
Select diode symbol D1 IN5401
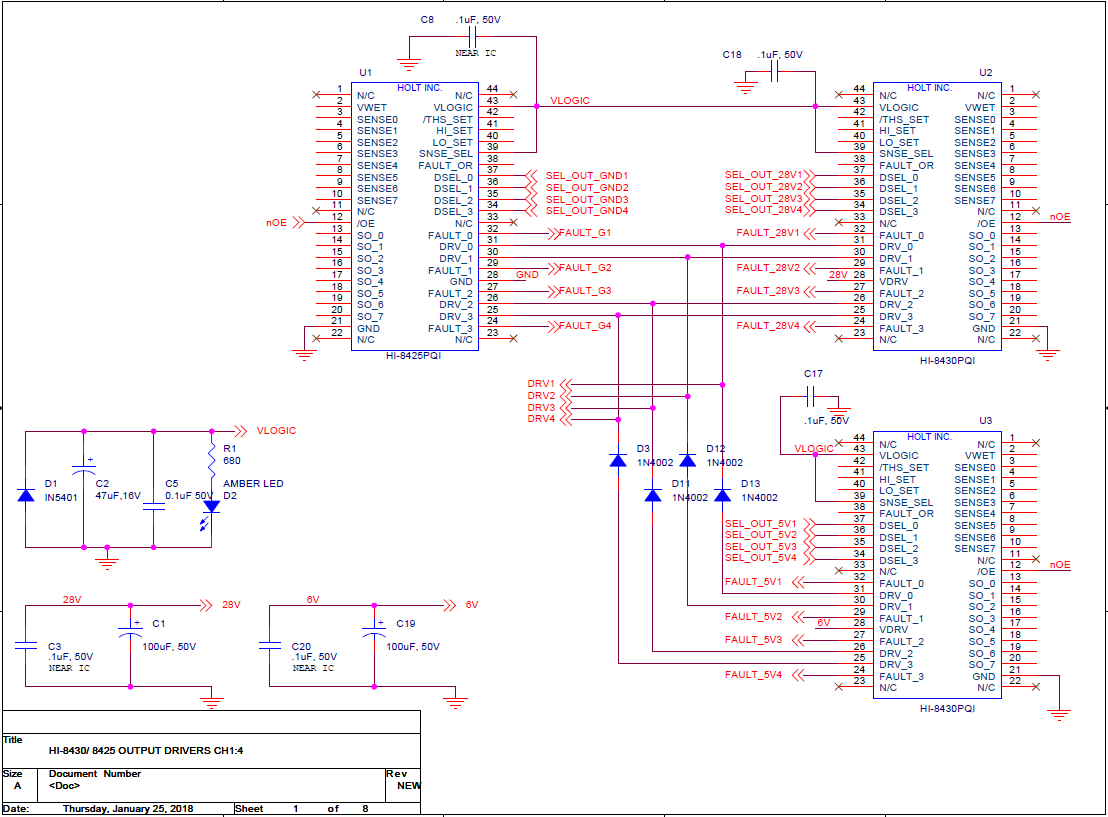tap(25, 495)
